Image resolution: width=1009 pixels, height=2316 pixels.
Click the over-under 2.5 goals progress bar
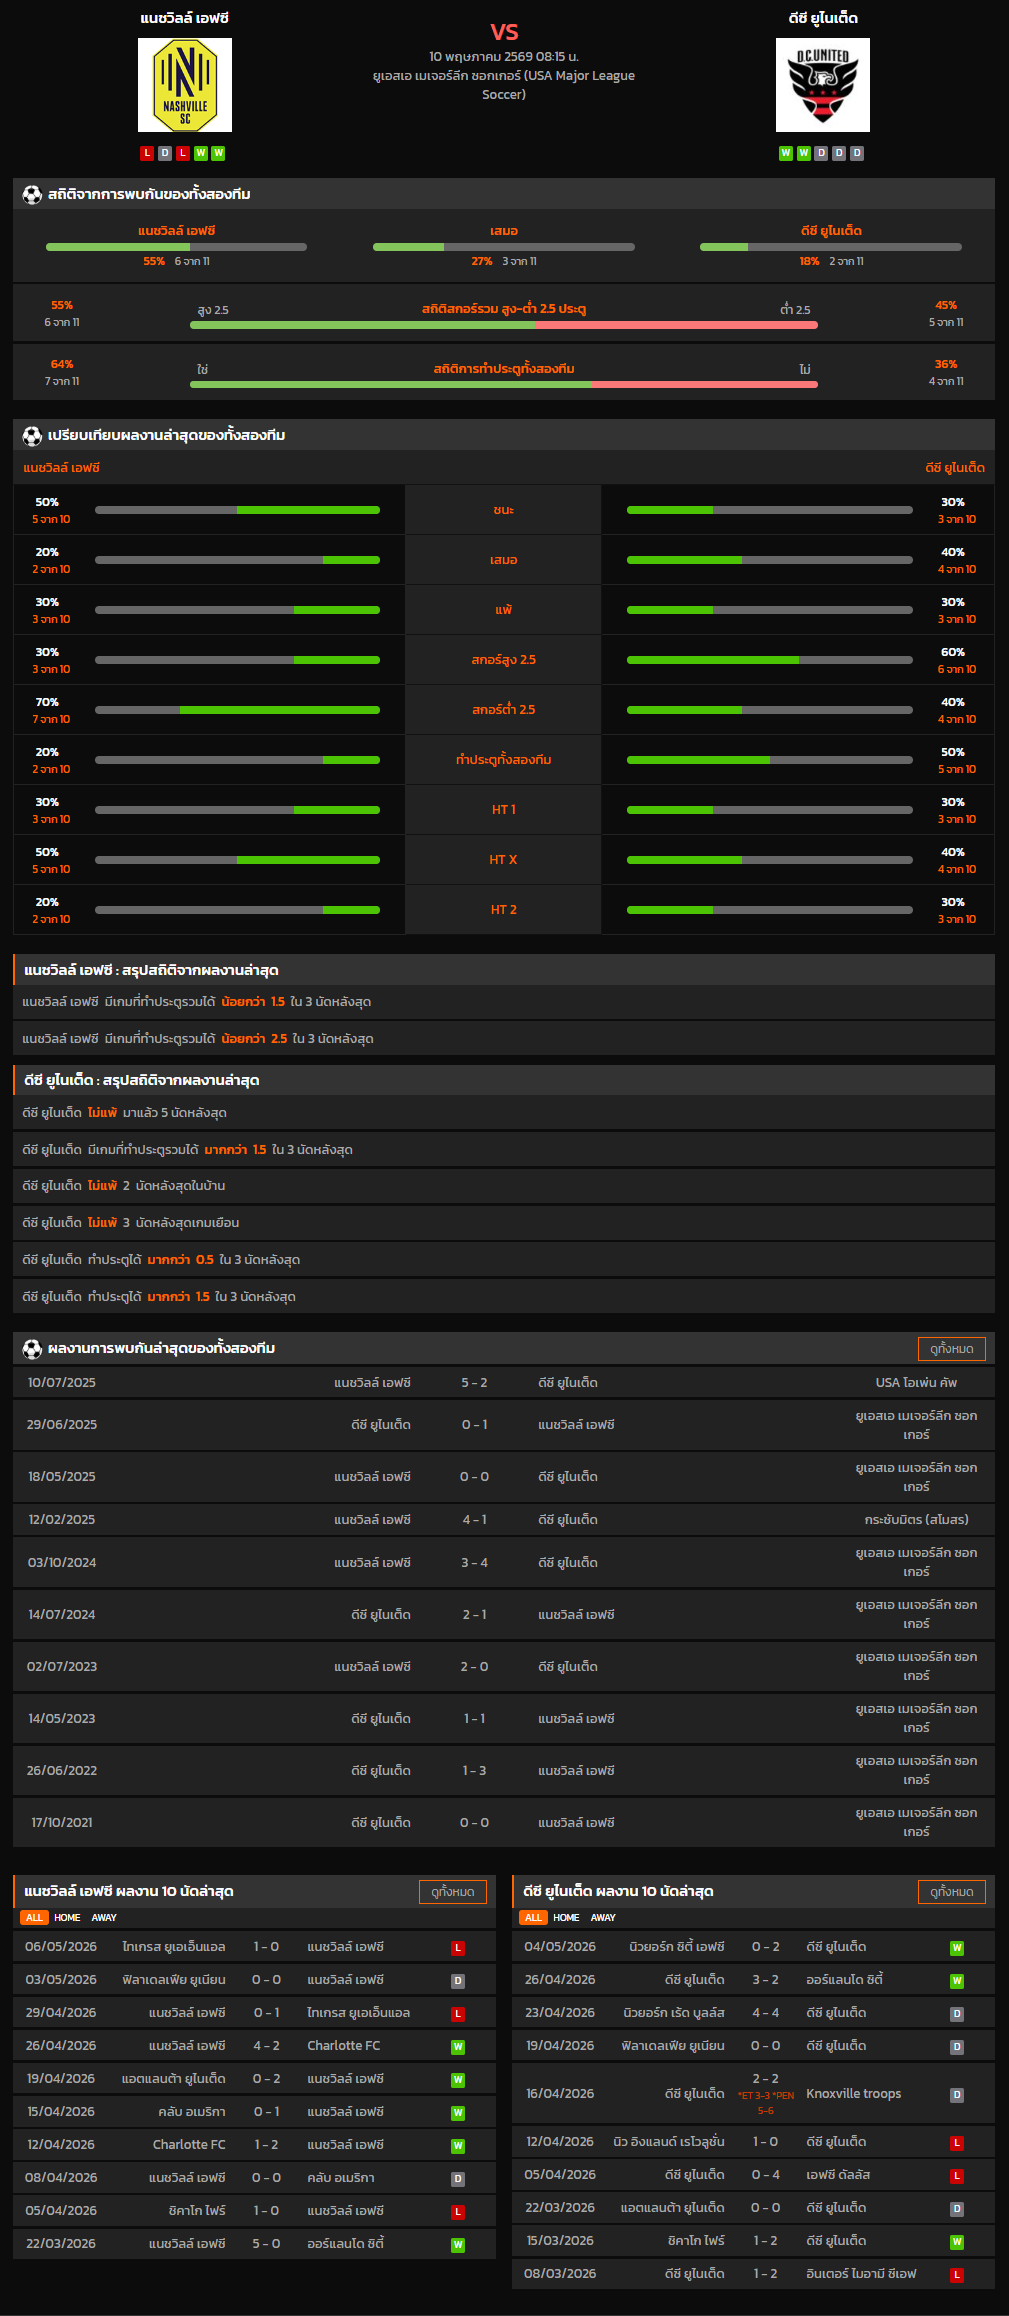pyautogui.click(x=504, y=325)
